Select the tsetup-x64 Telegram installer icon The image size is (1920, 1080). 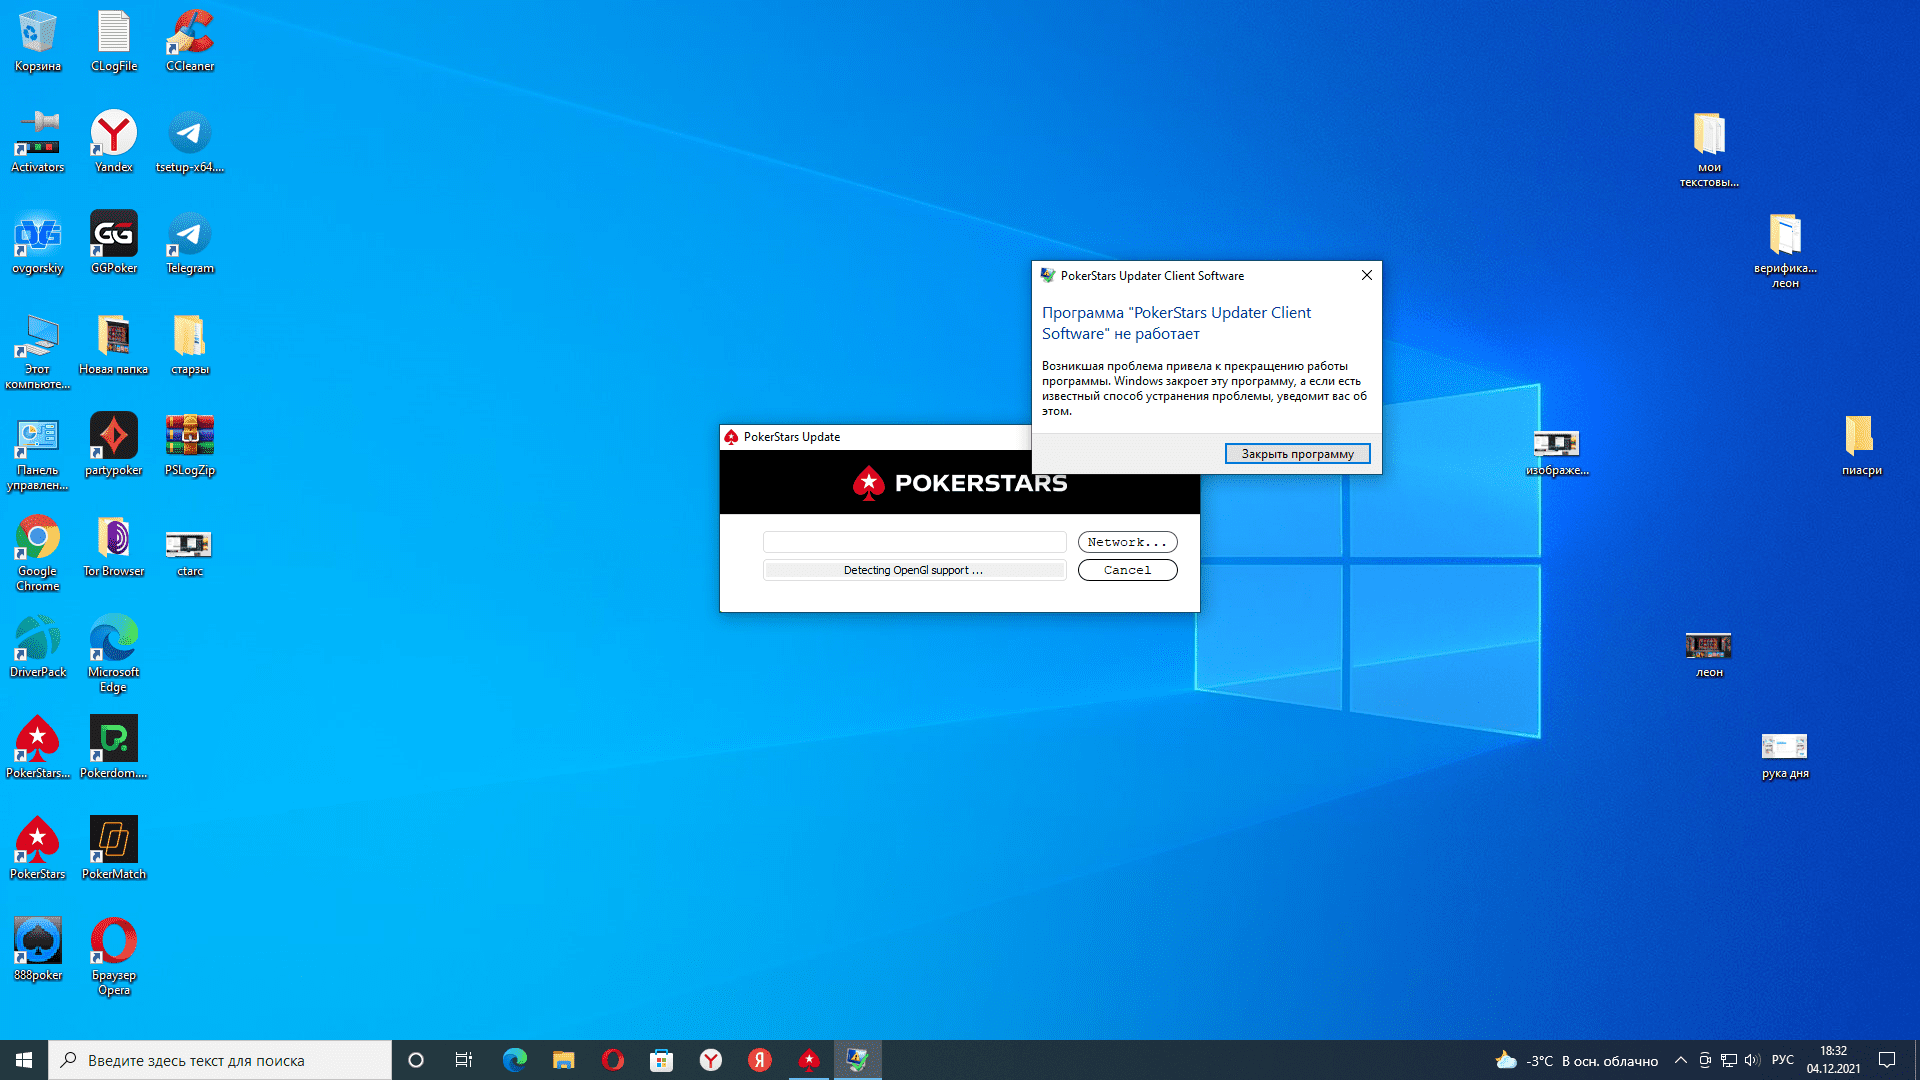coord(190,143)
